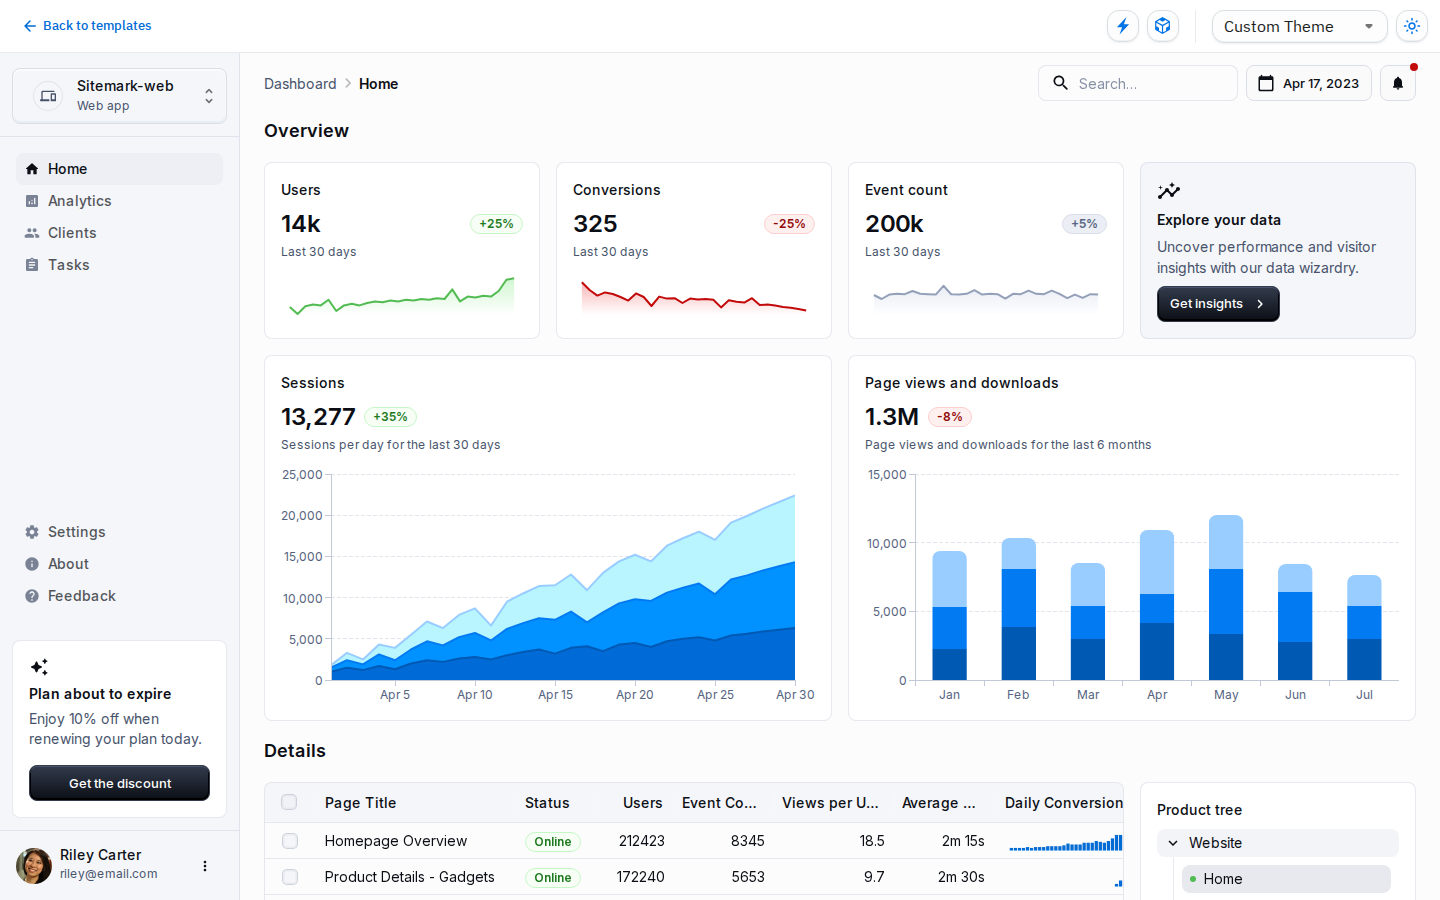This screenshot has width=1440, height=900.
Task: Check the select-all checkbox in table header
Action: [289, 802]
